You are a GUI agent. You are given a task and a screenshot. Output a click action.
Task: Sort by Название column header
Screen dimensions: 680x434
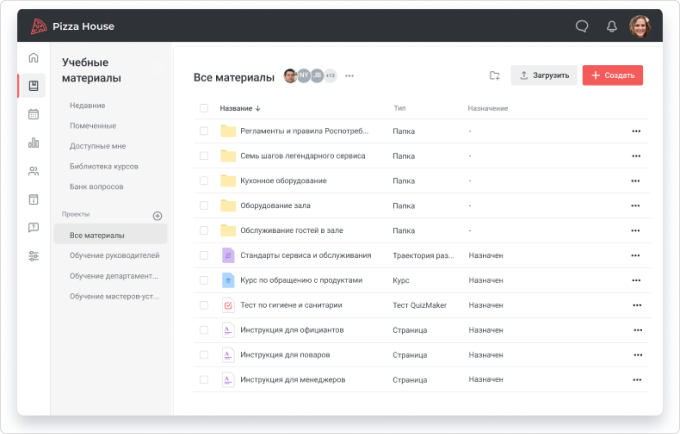click(240, 108)
